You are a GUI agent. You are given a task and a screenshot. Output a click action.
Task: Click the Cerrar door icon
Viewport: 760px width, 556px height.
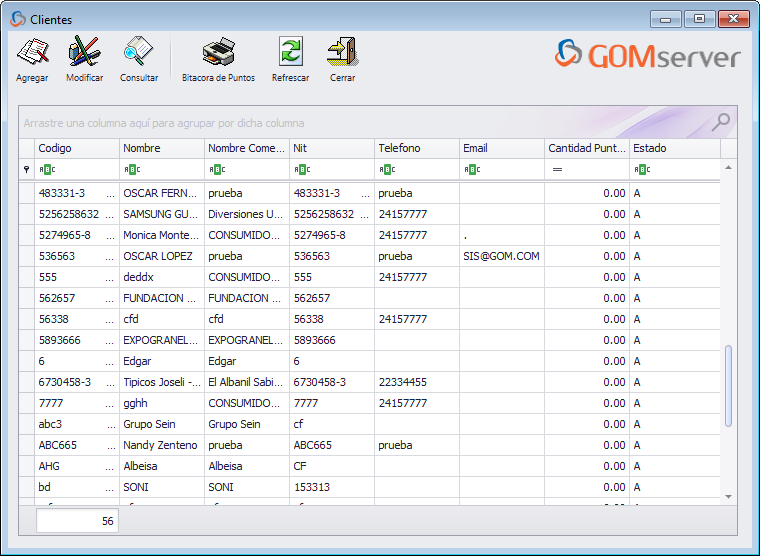click(343, 51)
